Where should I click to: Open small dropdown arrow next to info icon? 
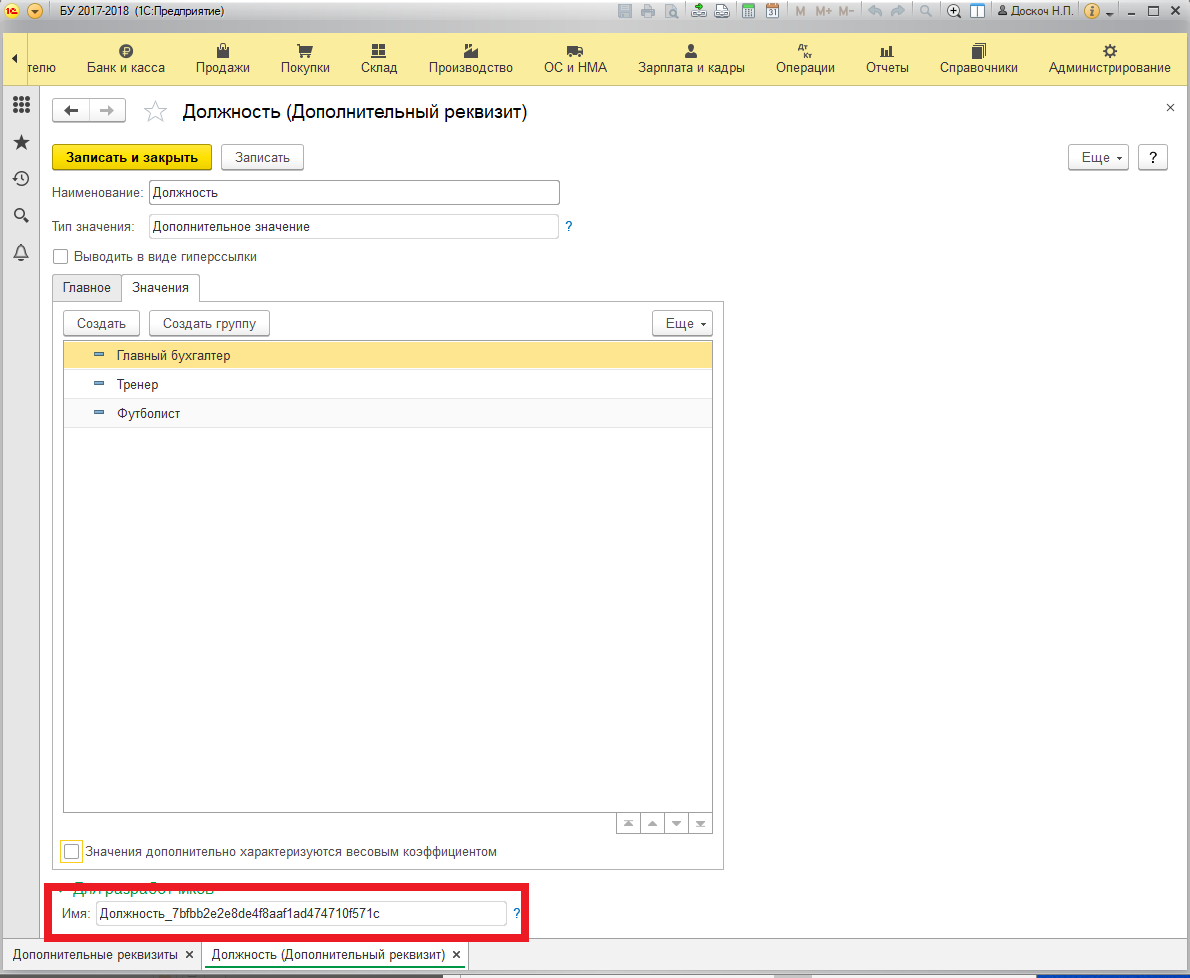click(x=1110, y=13)
